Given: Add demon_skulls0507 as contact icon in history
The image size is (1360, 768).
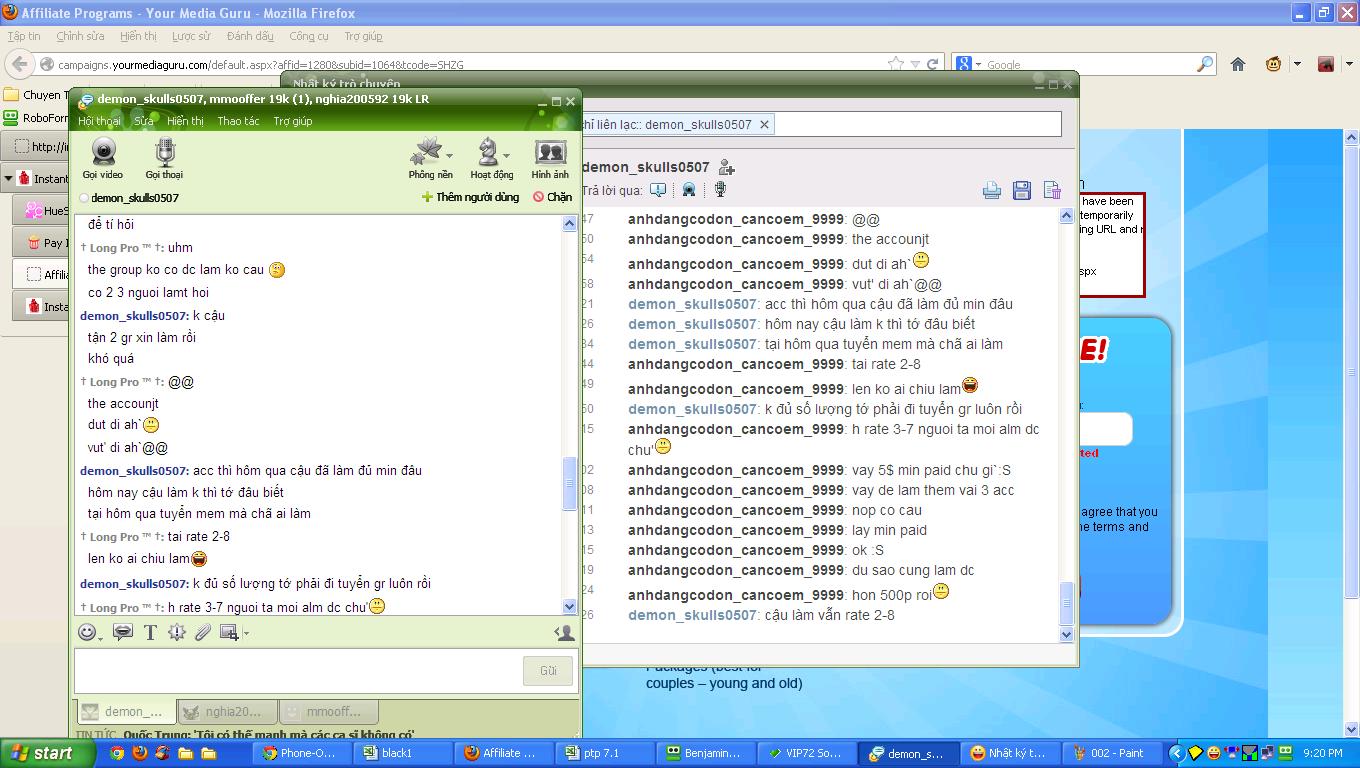Looking at the screenshot, I should pyautogui.click(x=727, y=167).
